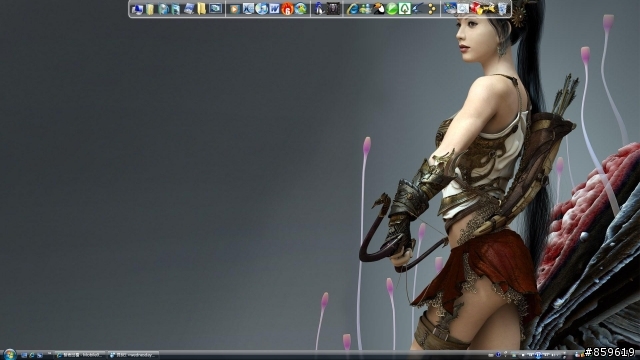Open the round green checkmark icon
Viewport: 640px width, 360px height.
(392, 9)
